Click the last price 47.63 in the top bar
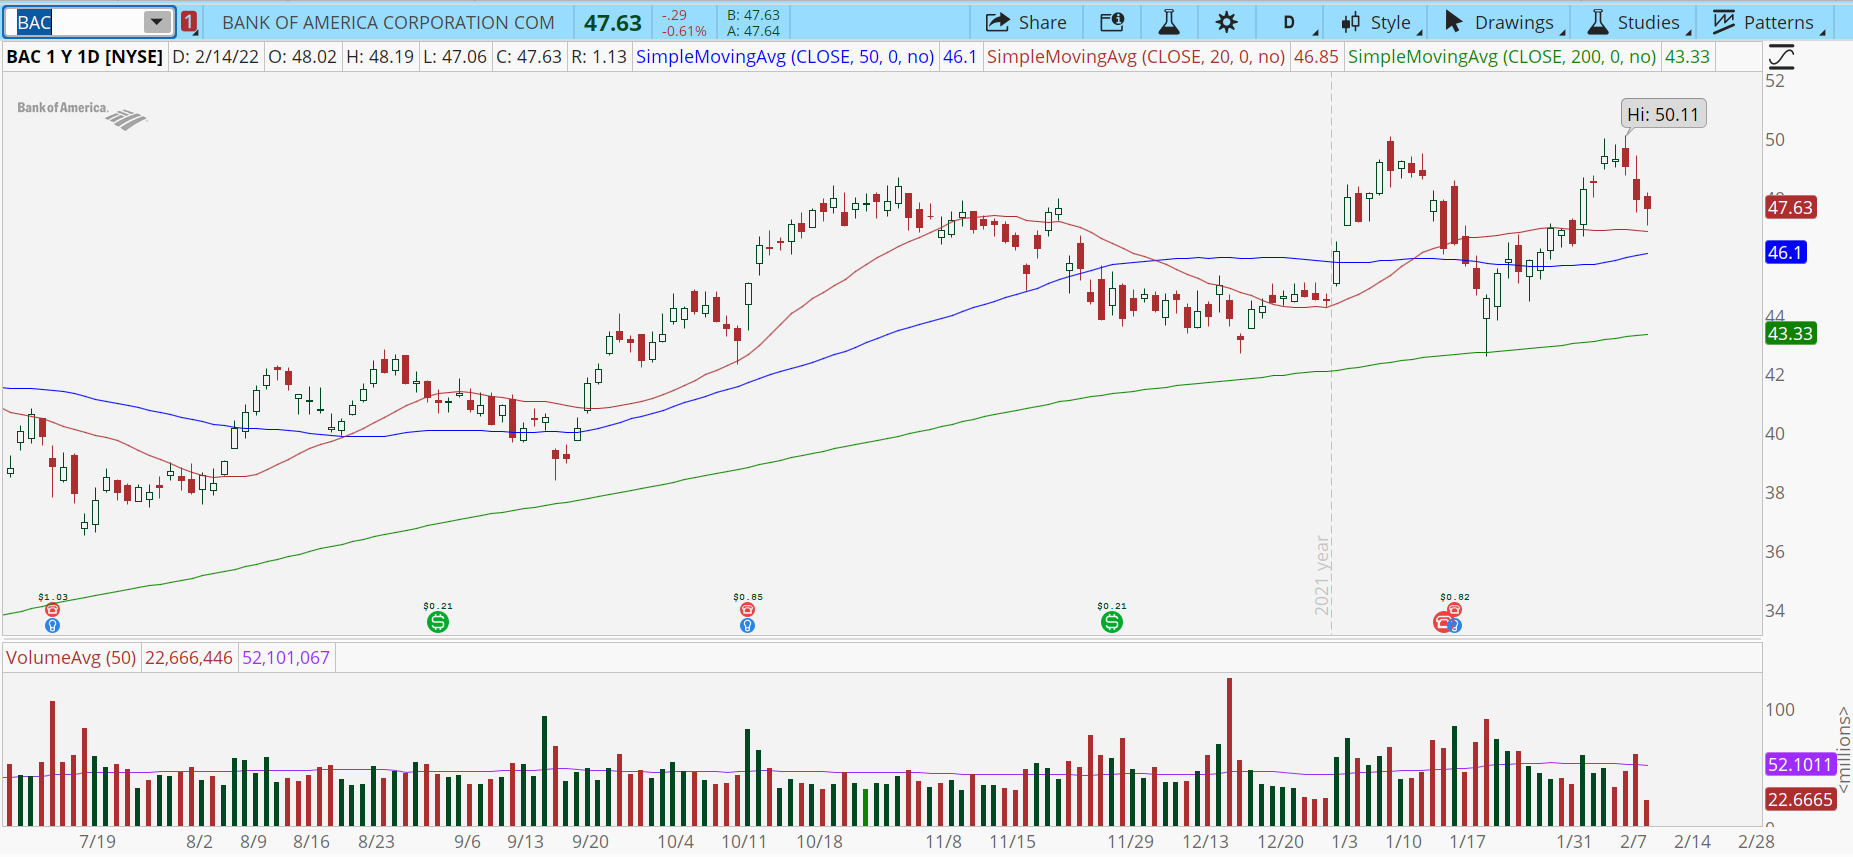The width and height of the screenshot is (1853, 857). point(613,23)
